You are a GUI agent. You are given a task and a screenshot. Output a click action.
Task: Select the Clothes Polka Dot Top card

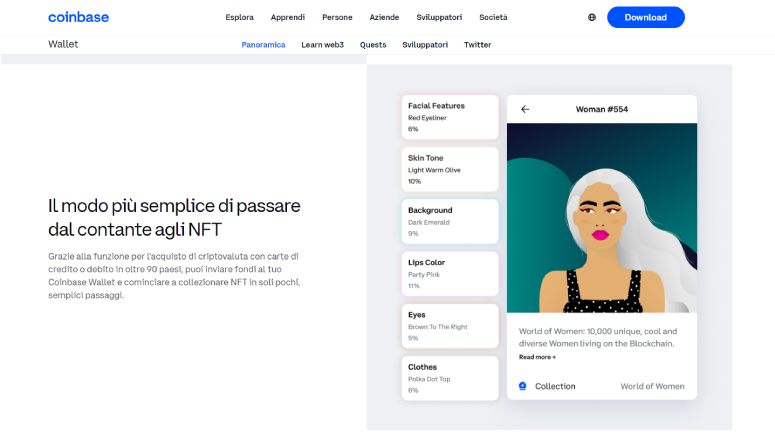coord(450,378)
